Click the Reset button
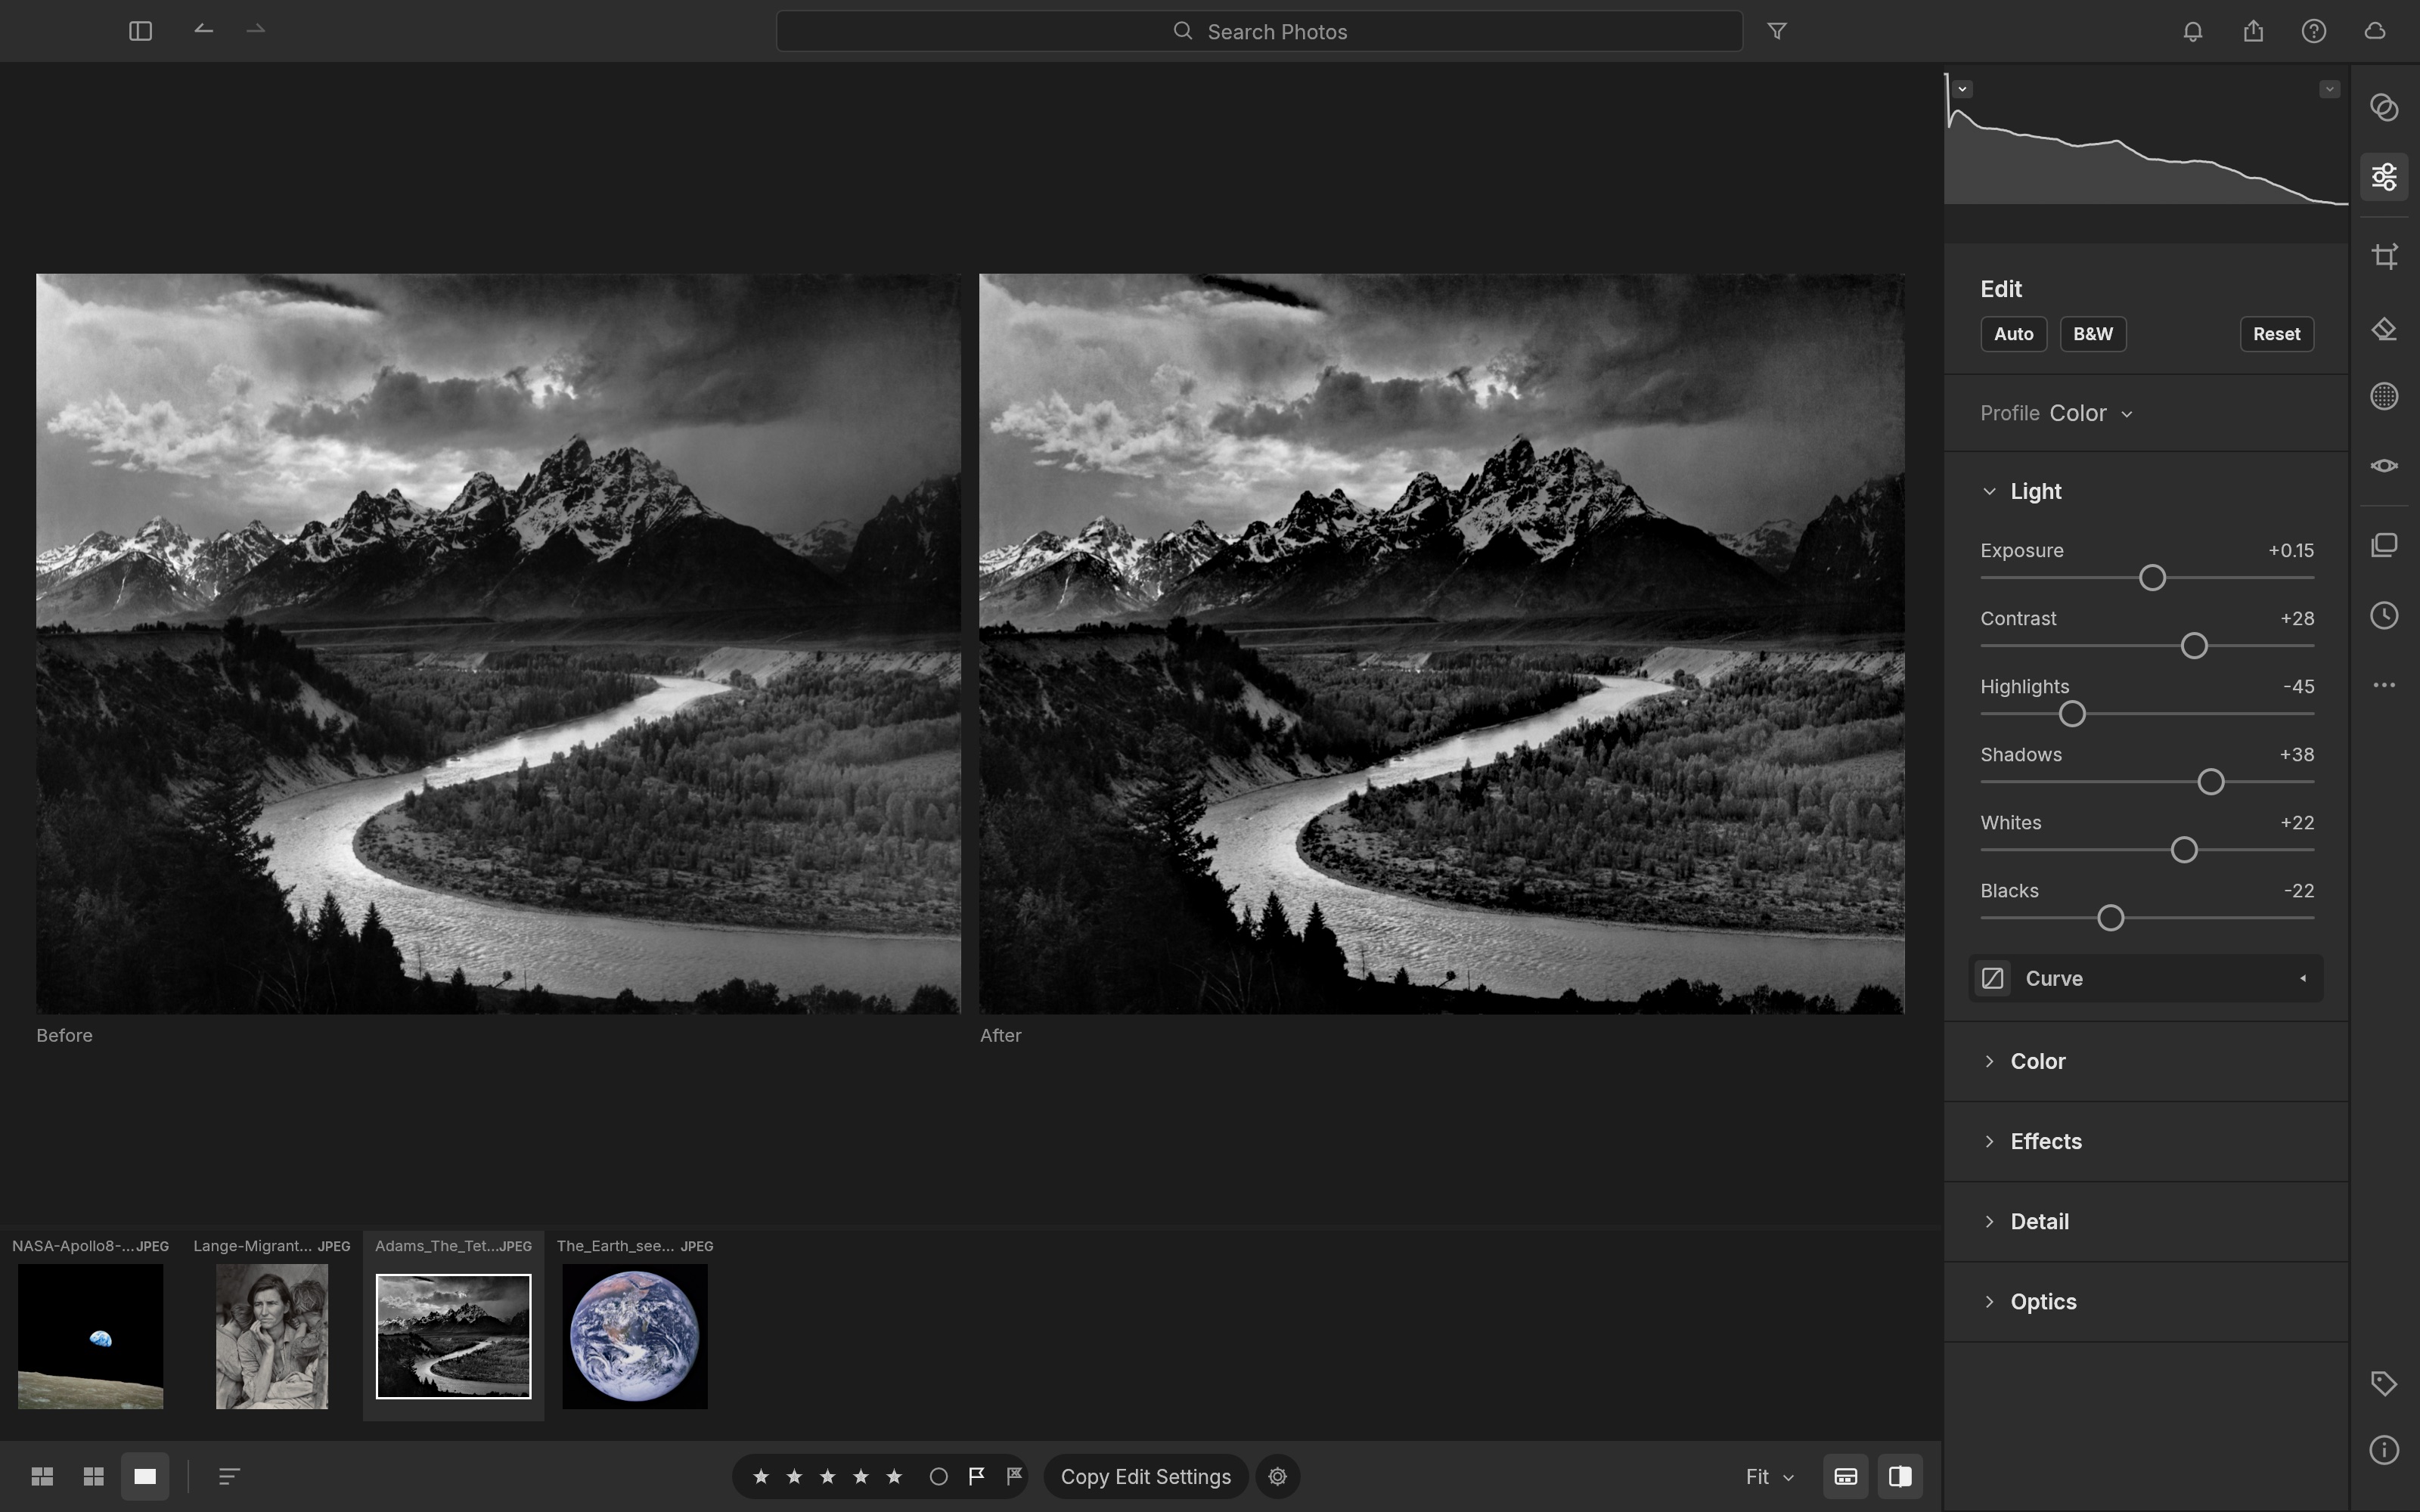The width and height of the screenshot is (2420, 1512). (x=2276, y=334)
